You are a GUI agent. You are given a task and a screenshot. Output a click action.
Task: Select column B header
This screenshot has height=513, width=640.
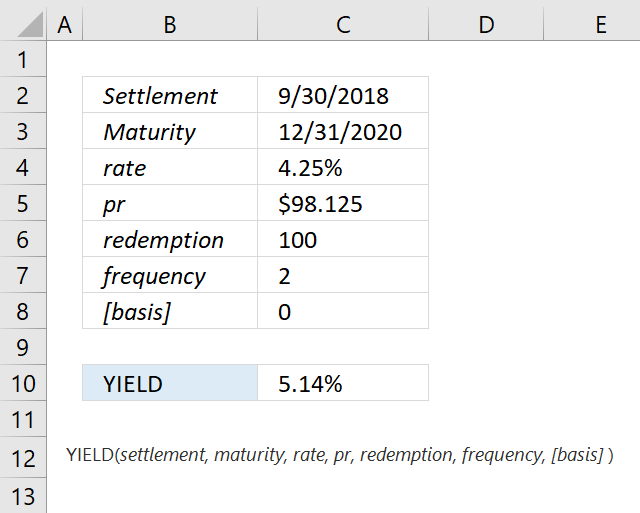[170, 24]
